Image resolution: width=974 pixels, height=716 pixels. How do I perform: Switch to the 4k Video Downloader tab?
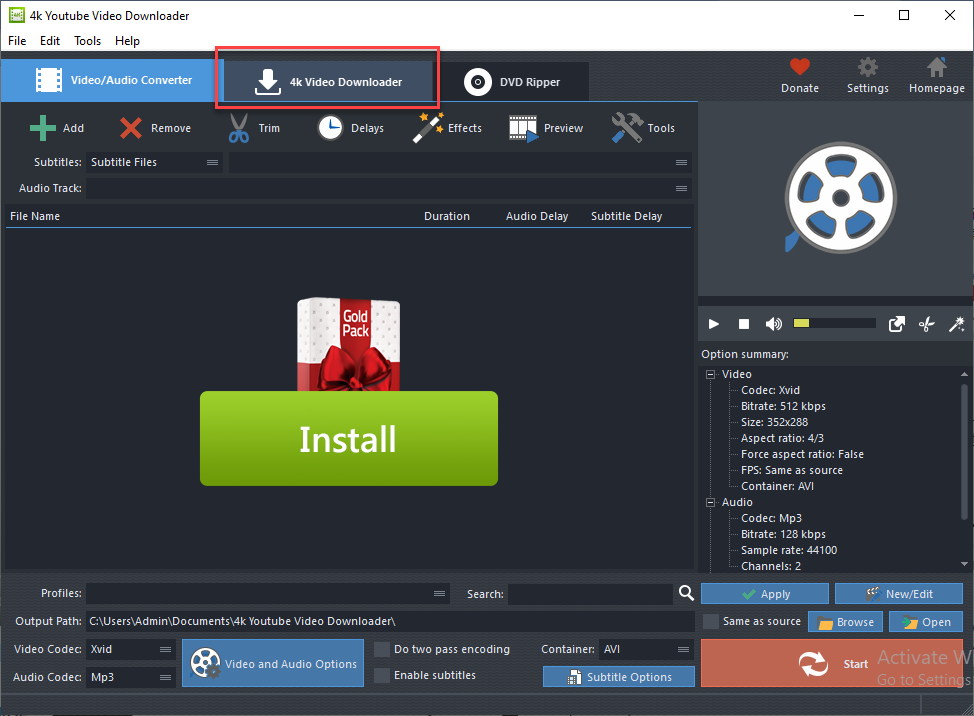(x=327, y=82)
